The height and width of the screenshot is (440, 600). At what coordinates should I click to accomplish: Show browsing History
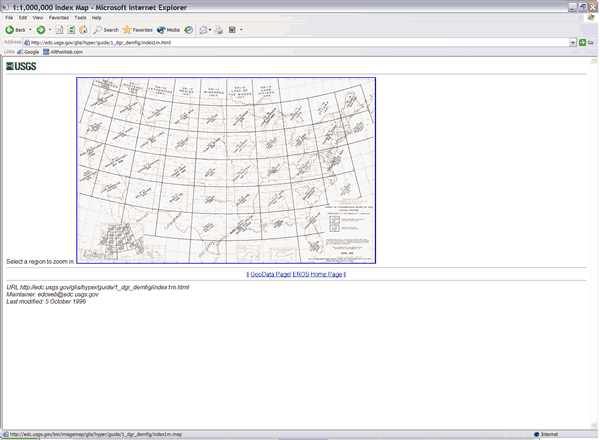189,30
